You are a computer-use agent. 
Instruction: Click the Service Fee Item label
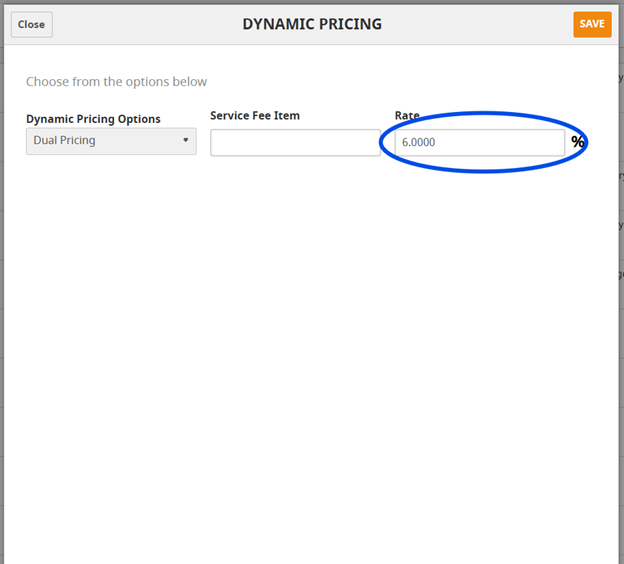coord(255,116)
